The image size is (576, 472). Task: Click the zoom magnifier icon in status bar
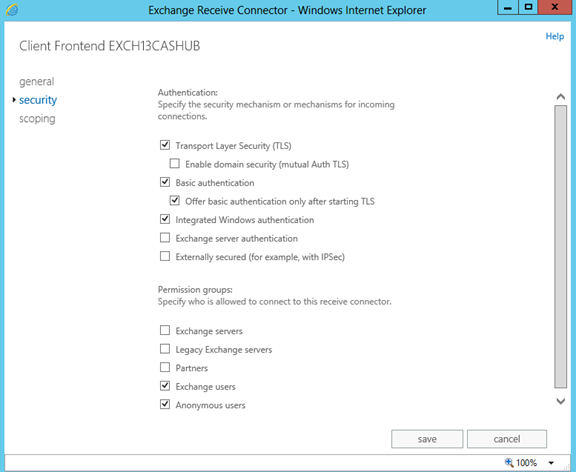coord(509,462)
